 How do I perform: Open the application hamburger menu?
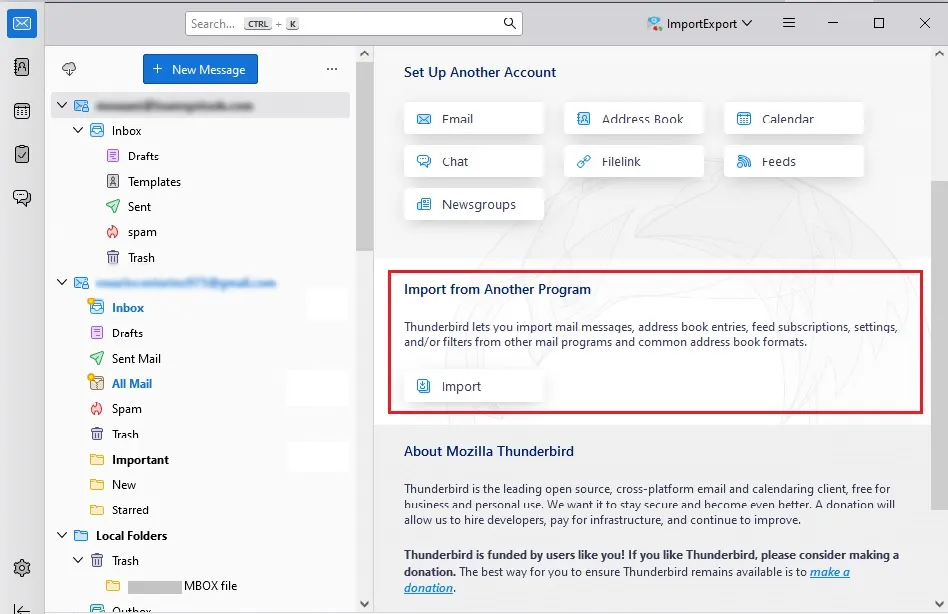point(789,22)
